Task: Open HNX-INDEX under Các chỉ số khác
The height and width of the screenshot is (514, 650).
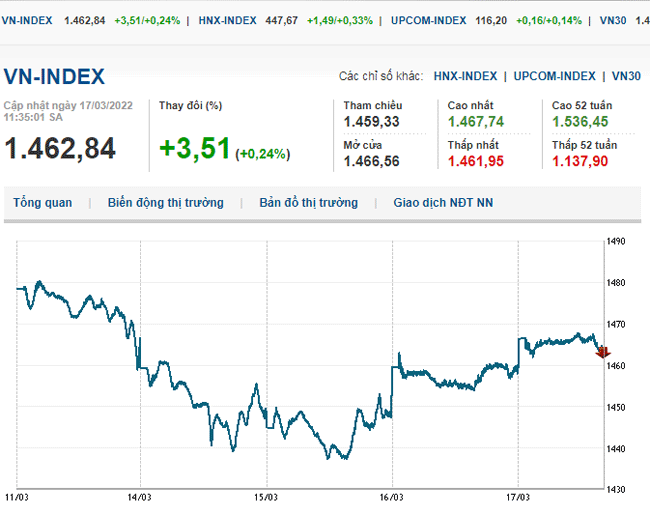Action: (465, 76)
